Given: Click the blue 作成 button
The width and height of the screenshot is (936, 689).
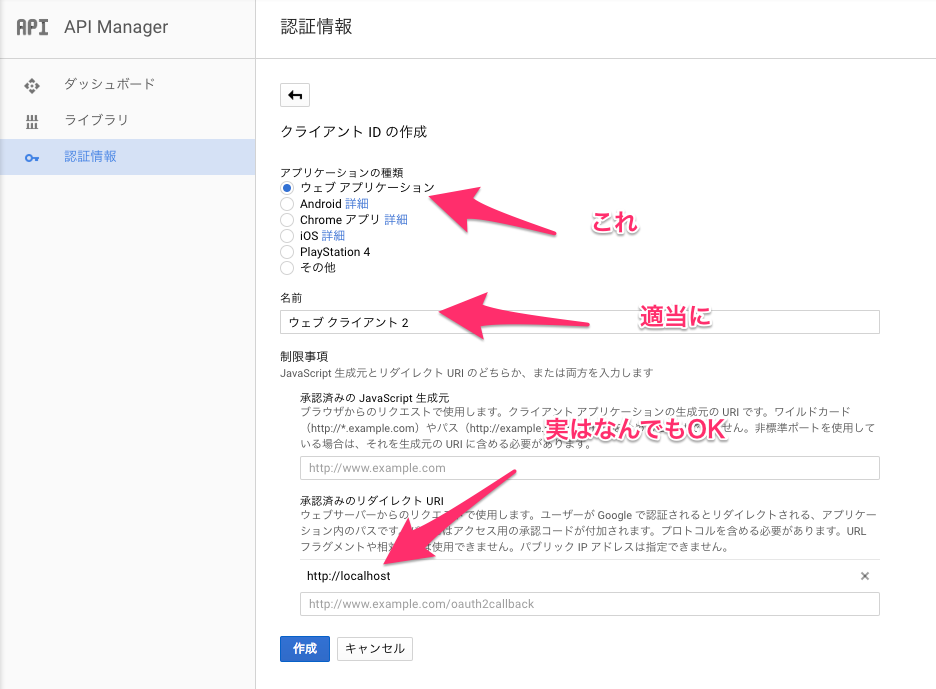Looking at the screenshot, I should point(305,649).
